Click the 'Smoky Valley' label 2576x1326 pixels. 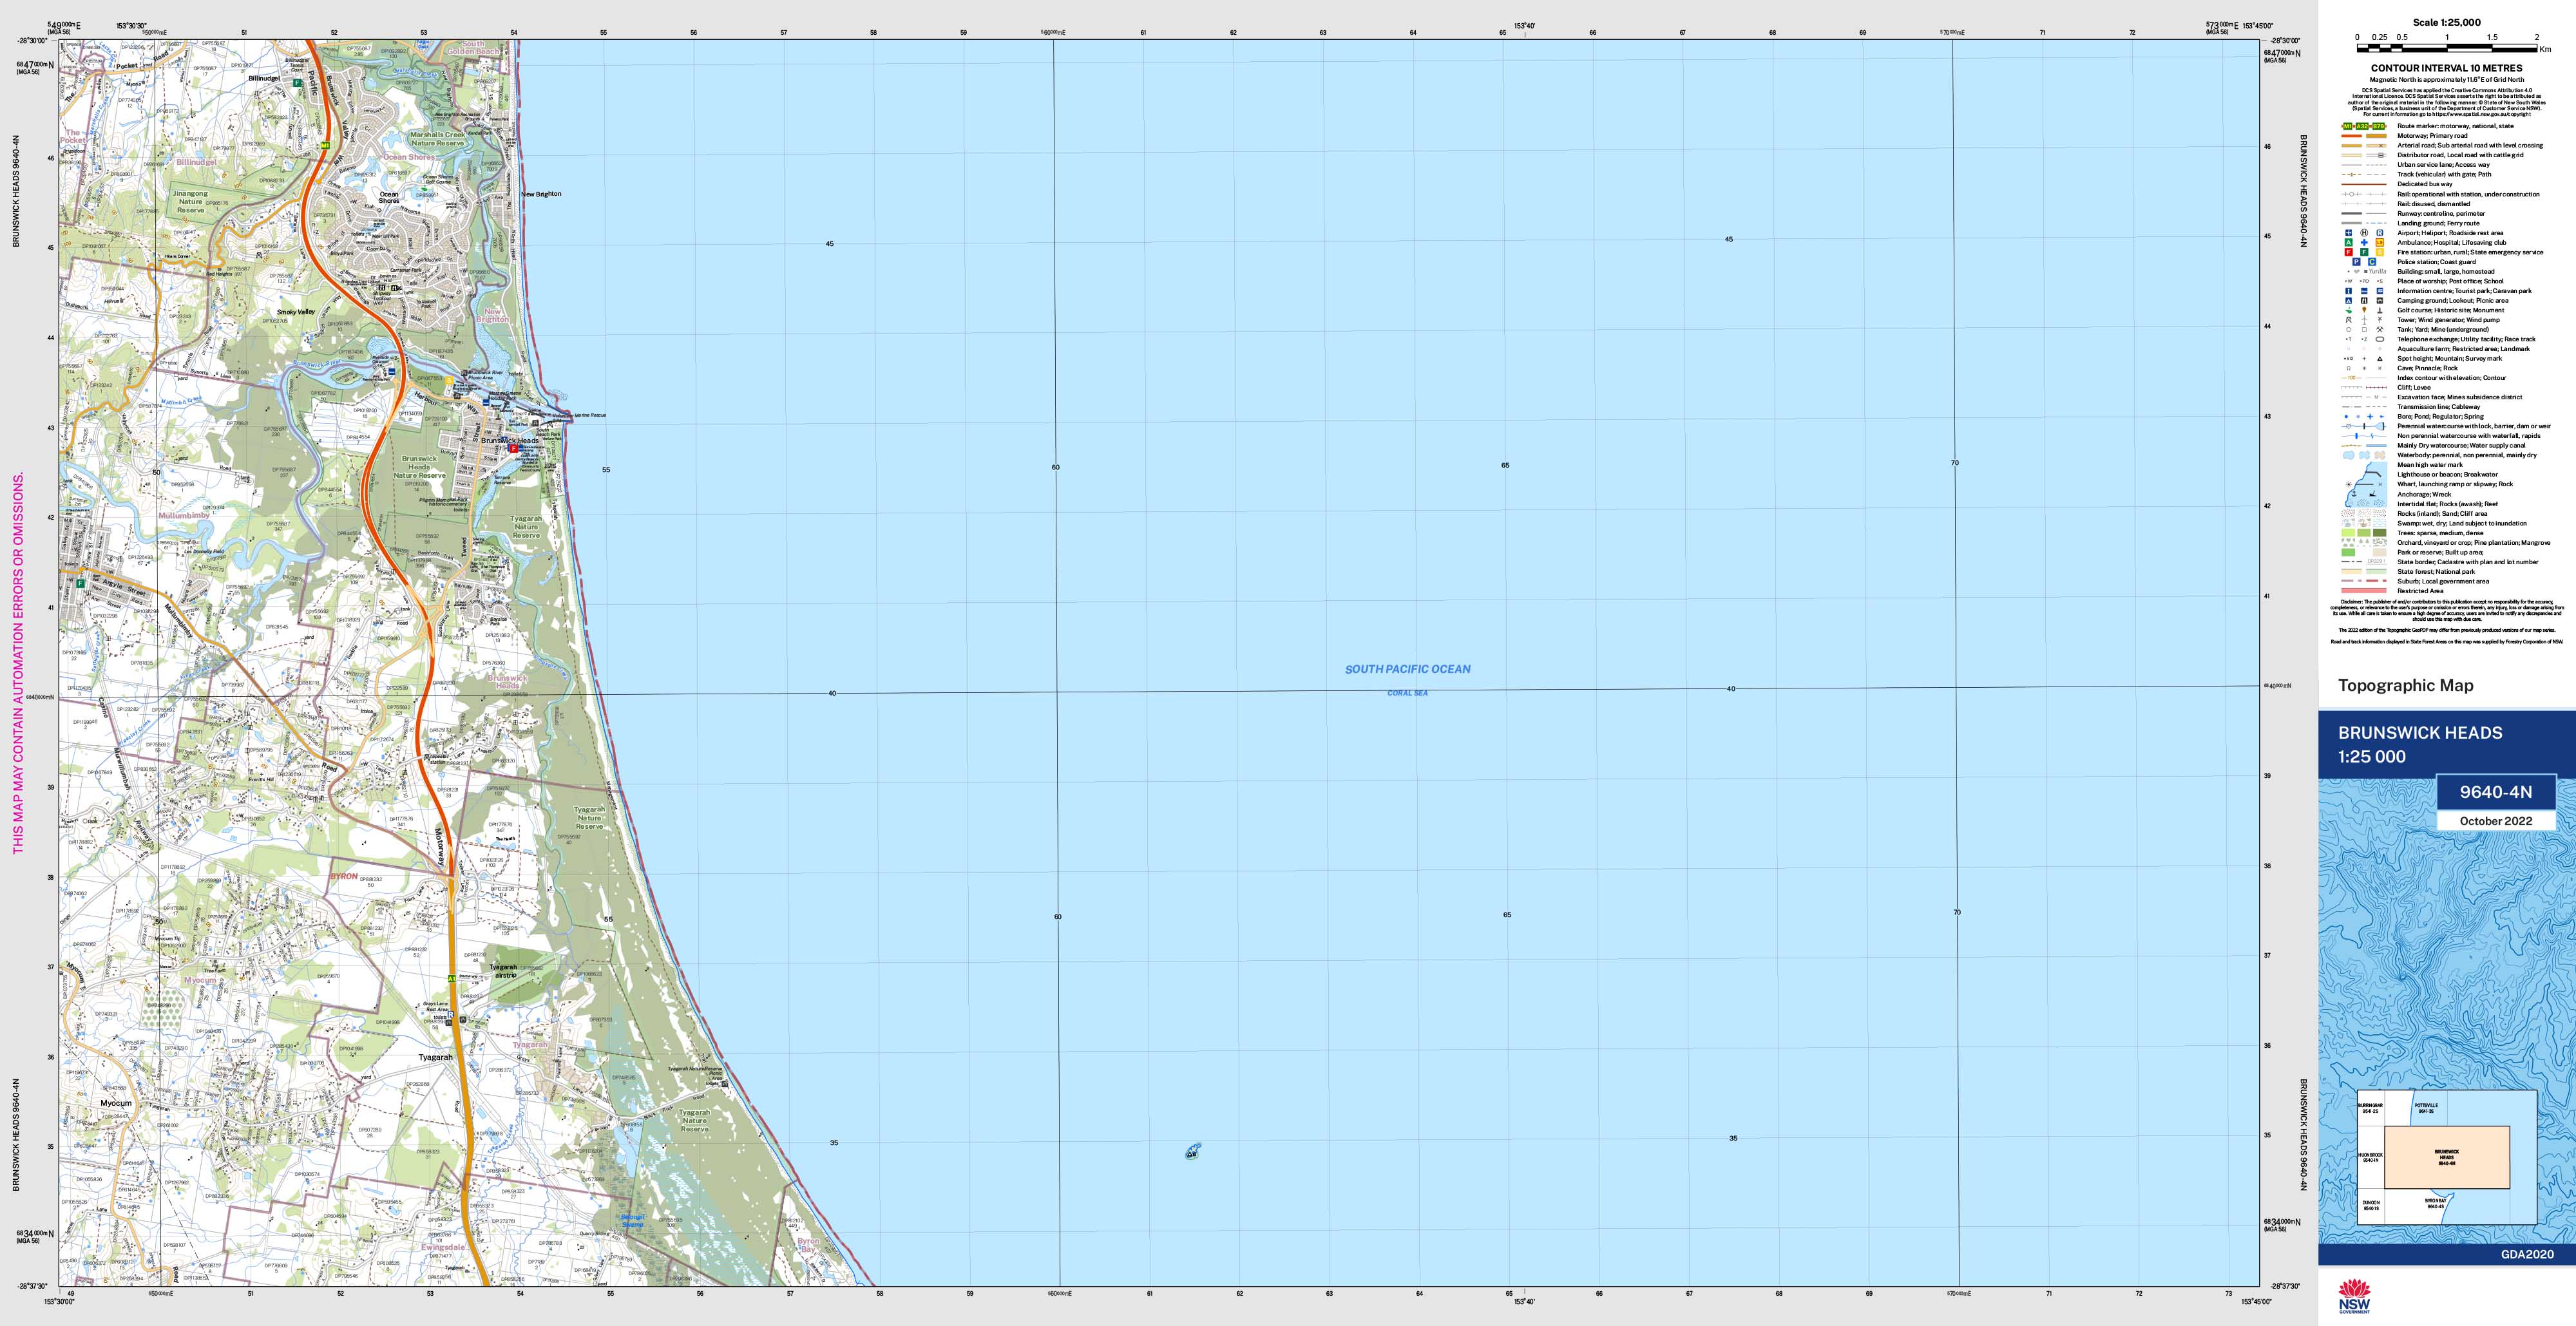coord(296,312)
